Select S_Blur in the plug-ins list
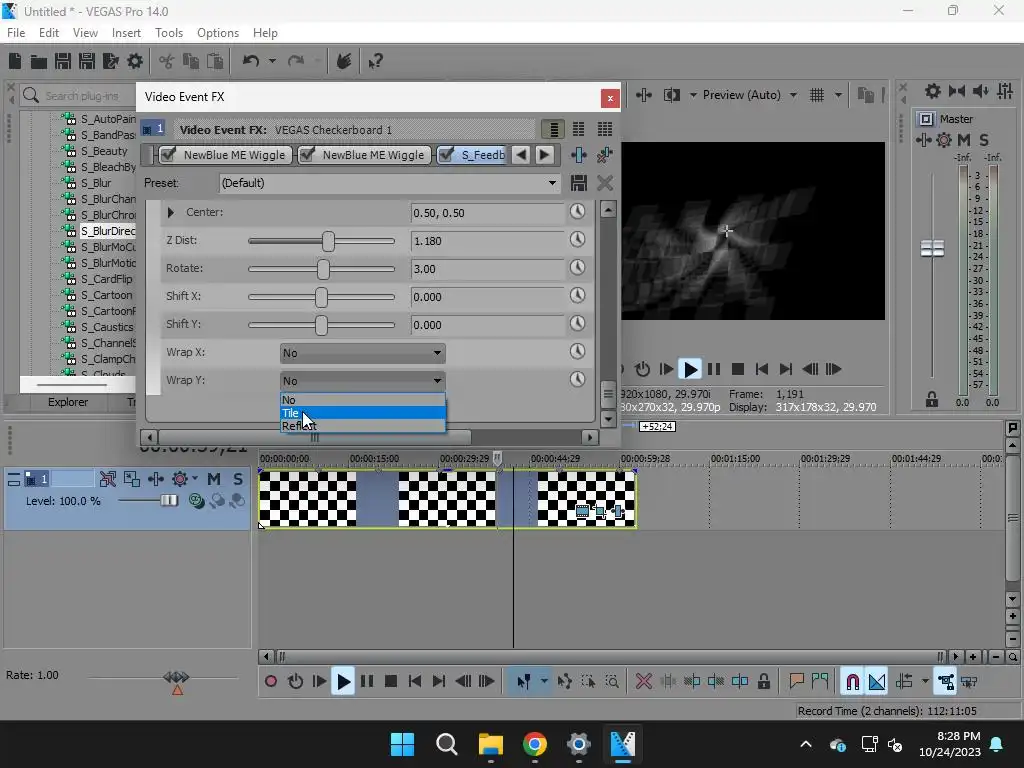The width and height of the screenshot is (1024, 768). pos(96,183)
